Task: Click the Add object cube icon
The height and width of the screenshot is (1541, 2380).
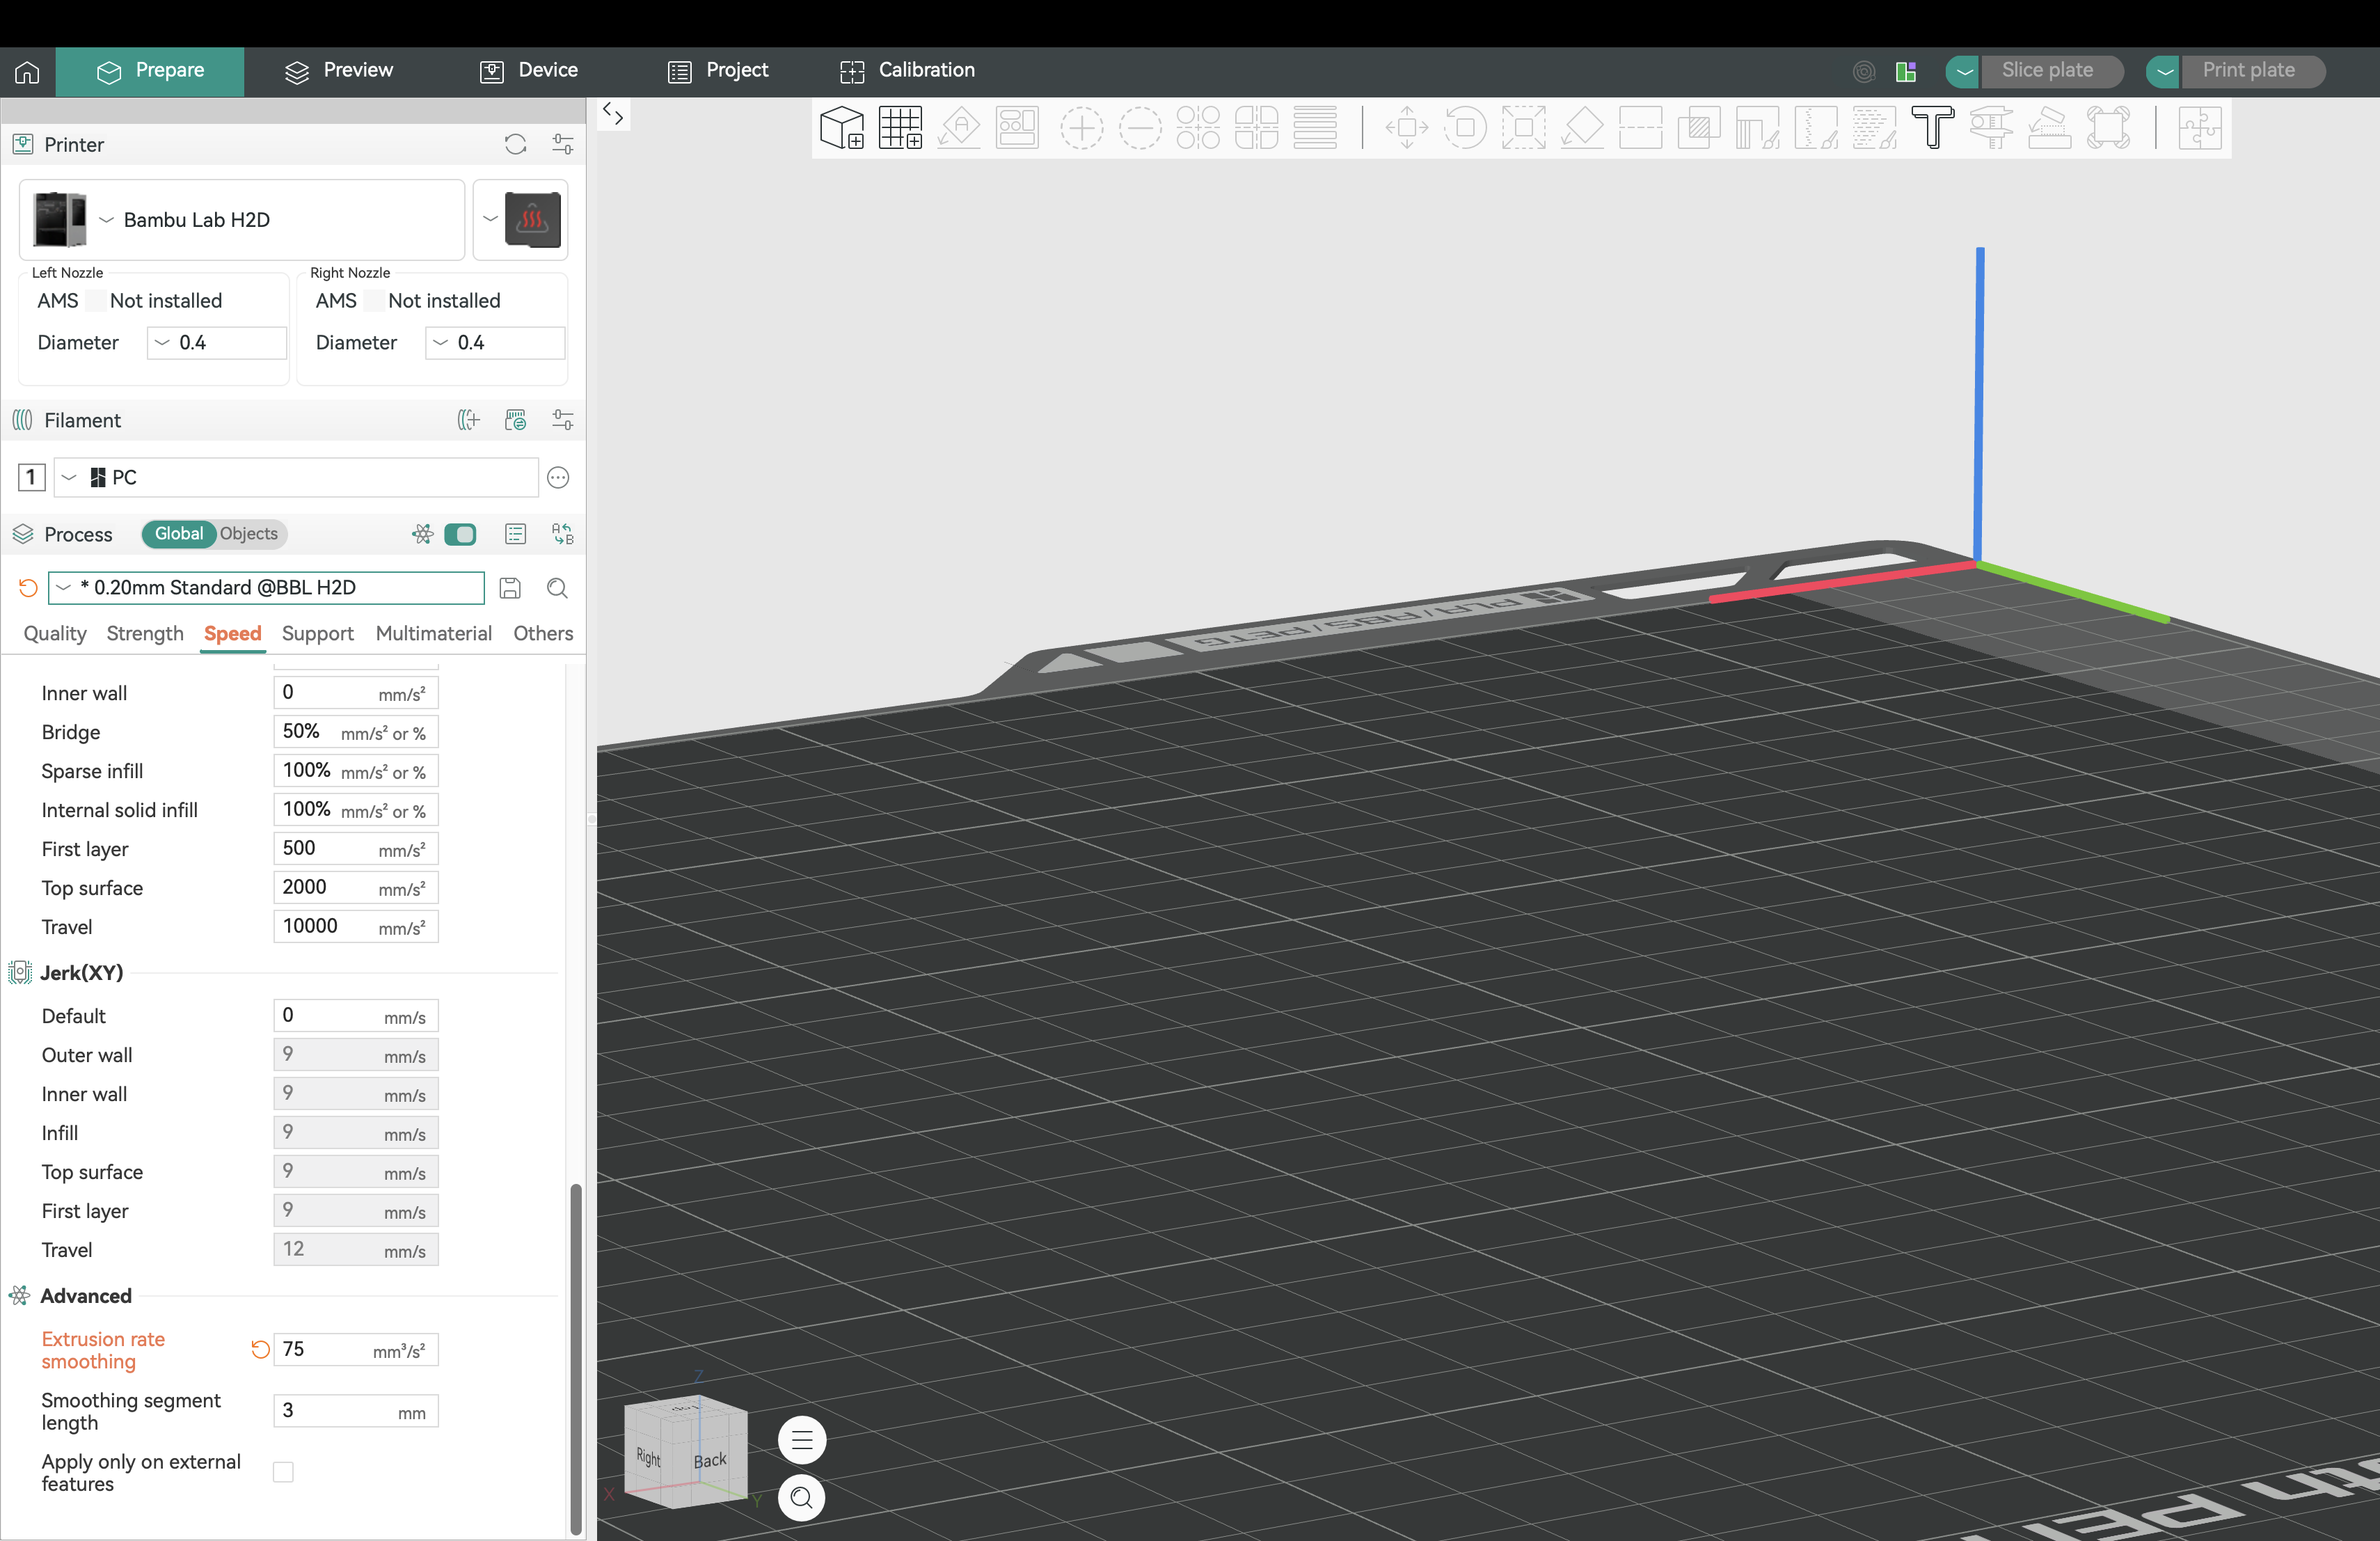Action: pyautogui.click(x=841, y=128)
